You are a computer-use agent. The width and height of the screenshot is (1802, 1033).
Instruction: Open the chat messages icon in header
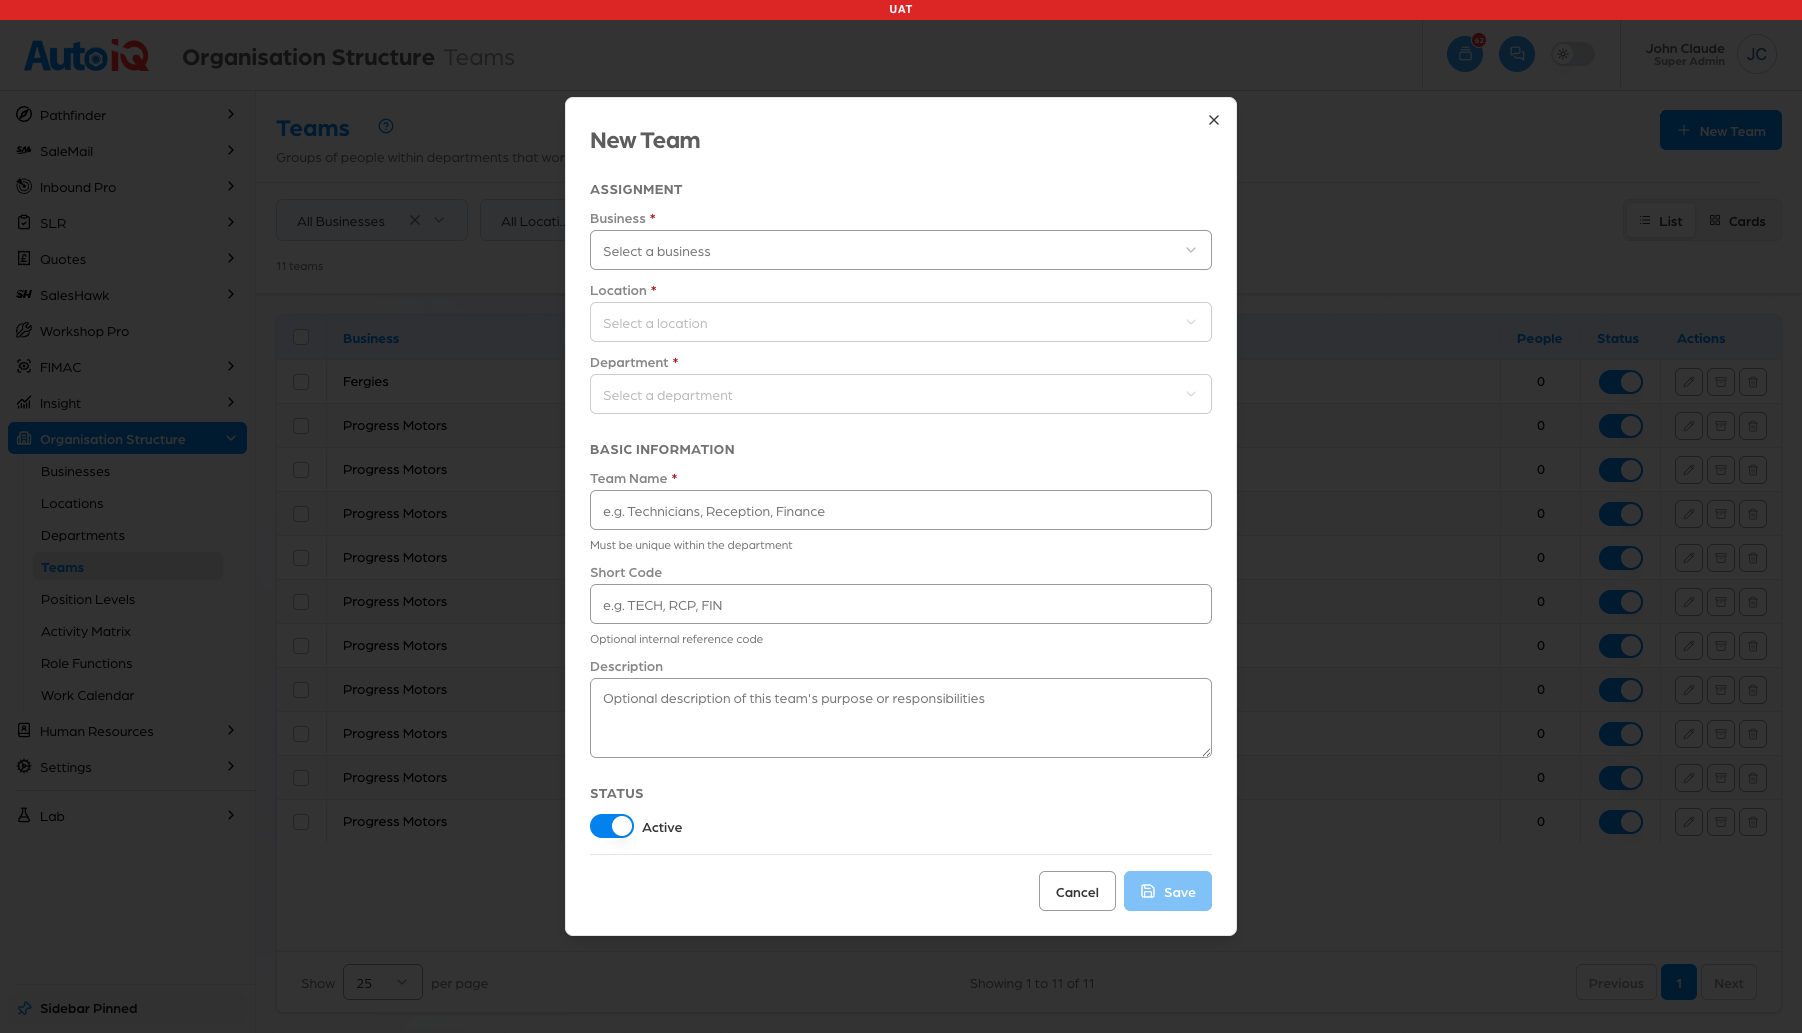coord(1517,54)
